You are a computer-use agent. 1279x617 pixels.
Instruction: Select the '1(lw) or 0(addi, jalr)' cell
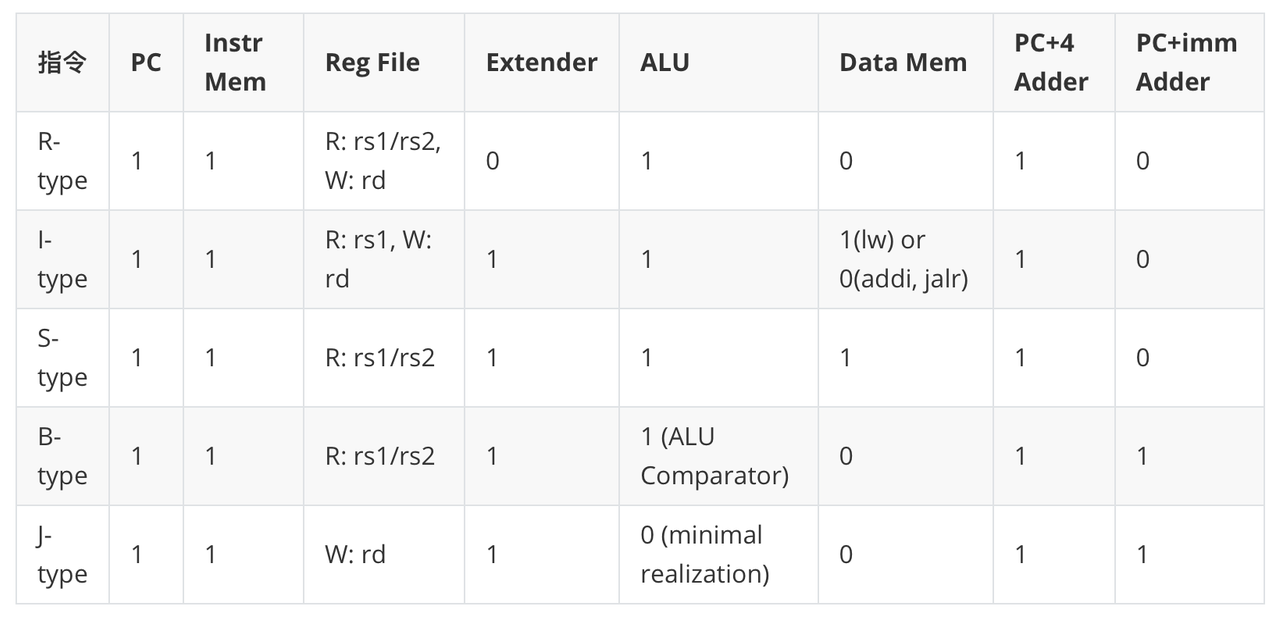click(905, 259)
